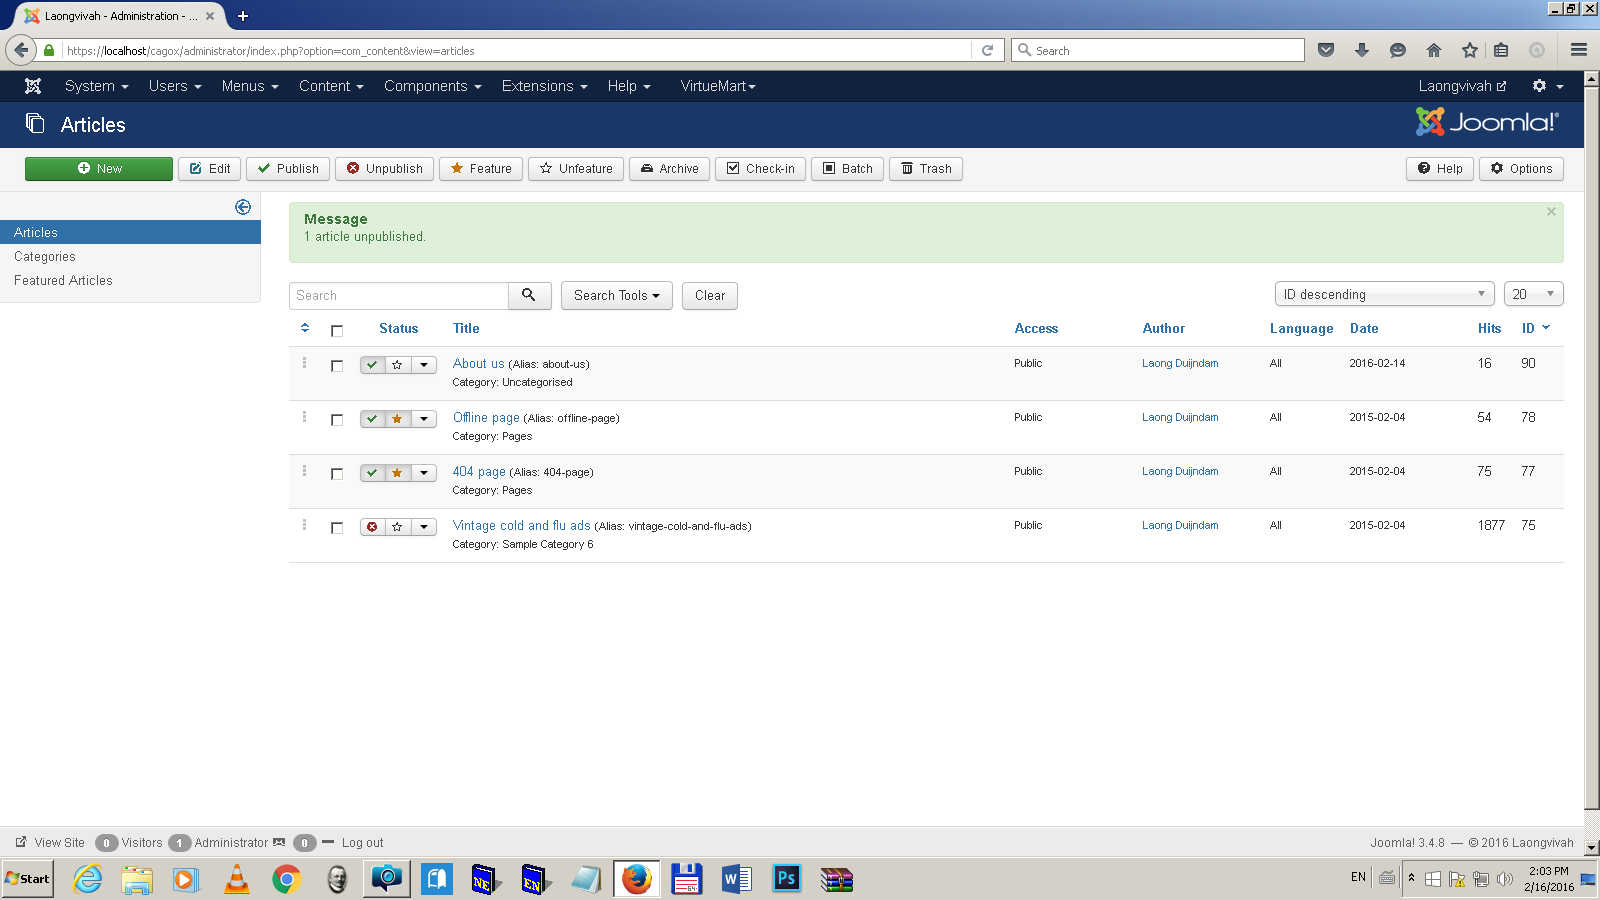This screenshot has width=1600, height=900.
Task: Select the checkbox for Offline page article
Action: [337, 420]
